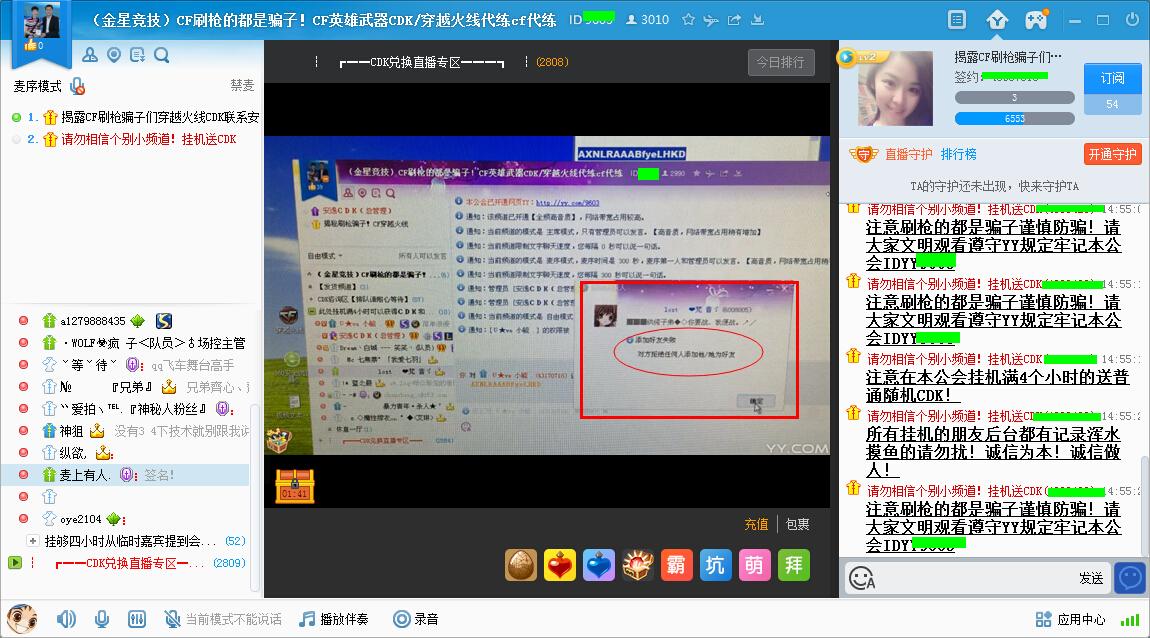The height and width of the screenshot is (638, 1150).
Task: Click the share arrow icon in title bar
Action: [x=734, y=20]
